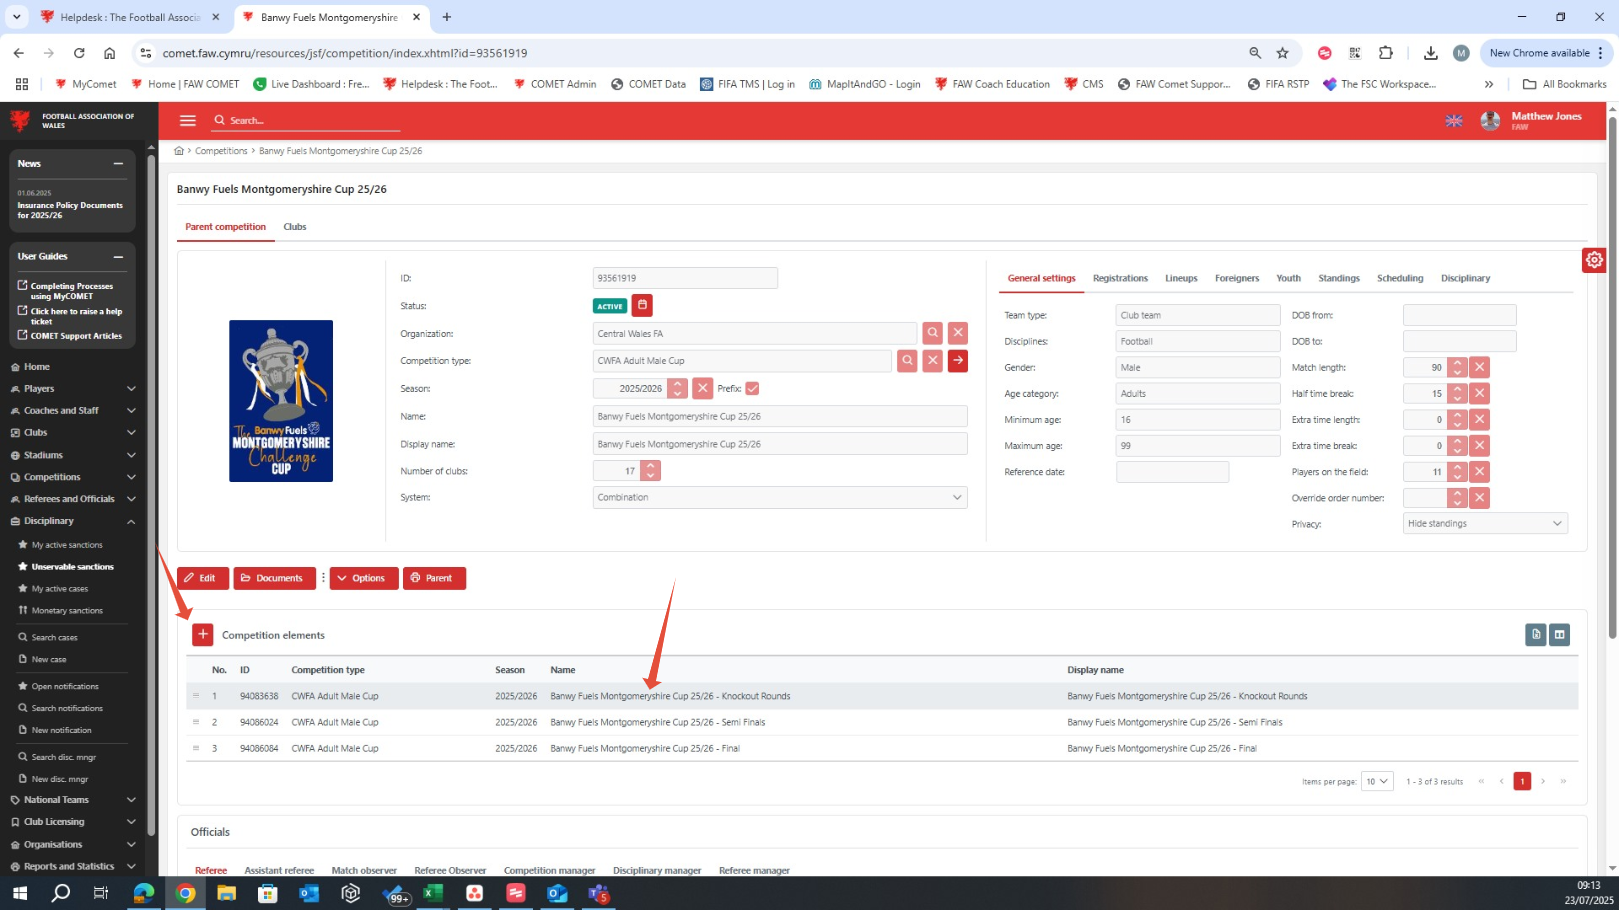
Task: Open the Disciplinary settings tab
Action: (x=1465, y=278)
